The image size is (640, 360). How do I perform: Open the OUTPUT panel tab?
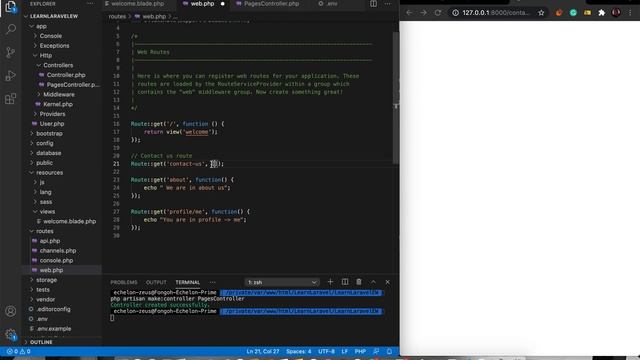coord(156,282)
